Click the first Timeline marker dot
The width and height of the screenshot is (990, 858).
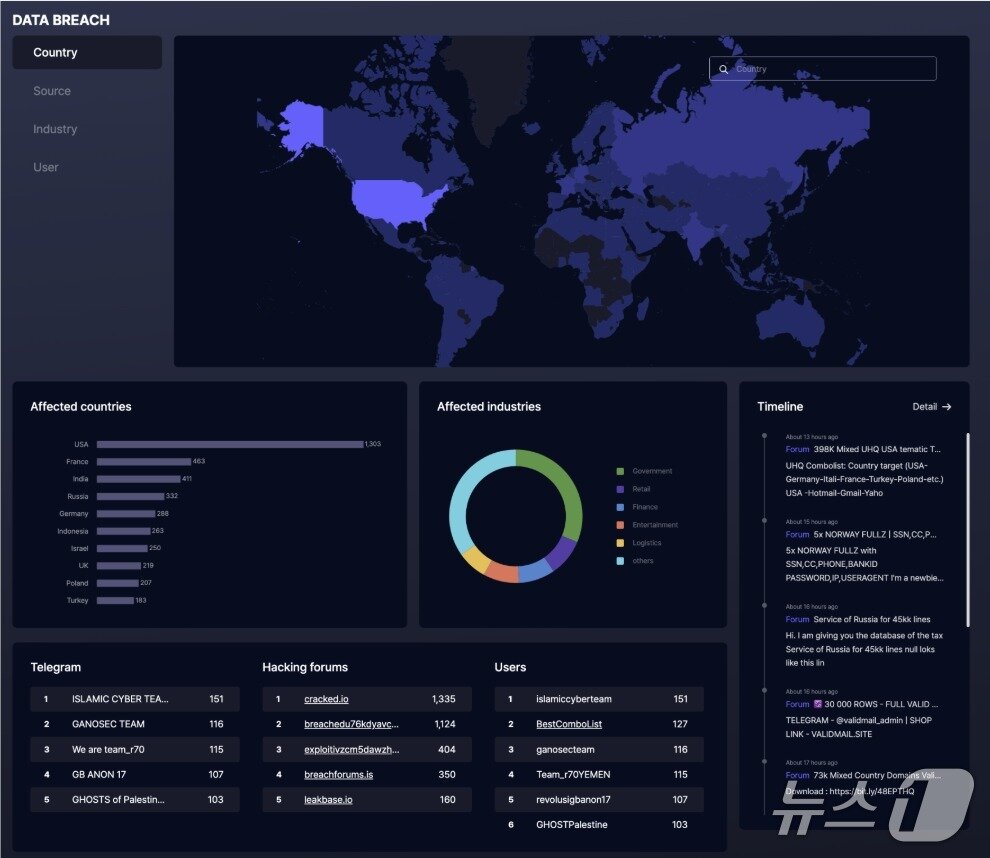(764, 436)
